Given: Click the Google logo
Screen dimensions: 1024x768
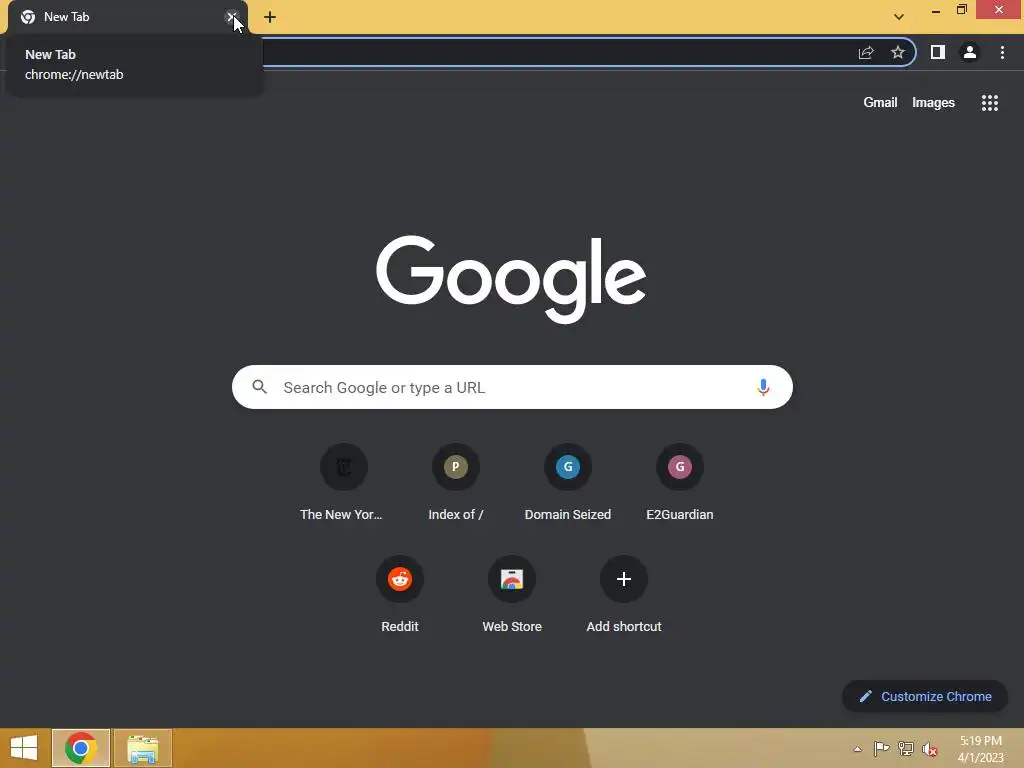Looking at the screenshot, I should (x=511, y=280).
